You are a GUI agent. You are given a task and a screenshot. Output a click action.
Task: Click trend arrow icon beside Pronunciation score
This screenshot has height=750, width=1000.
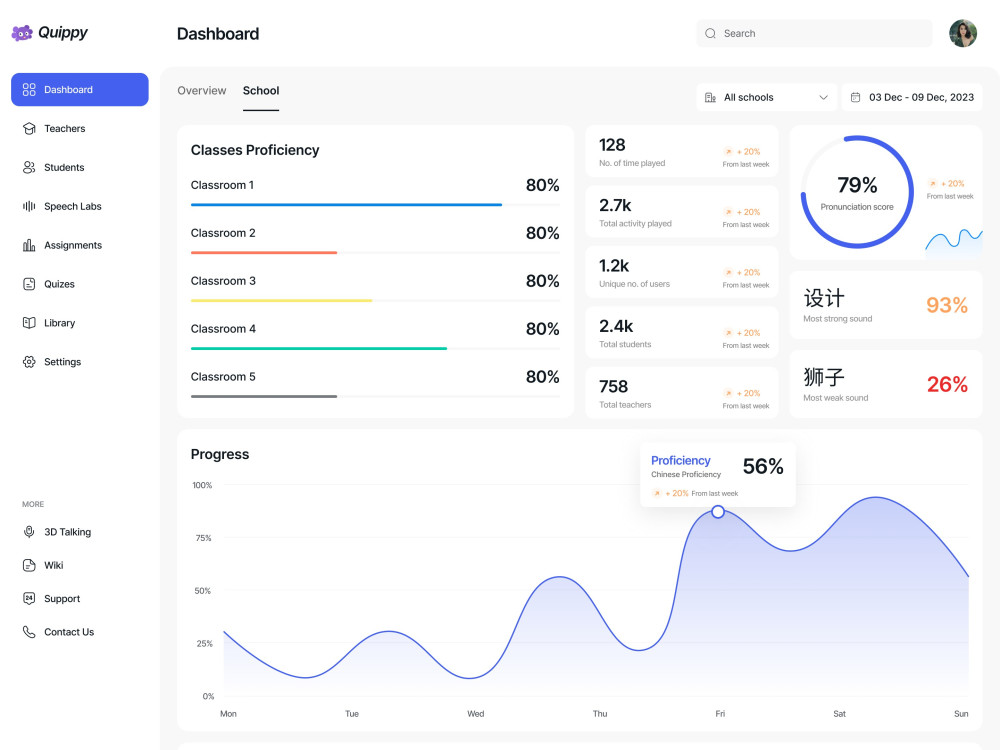tap(932, 184)
